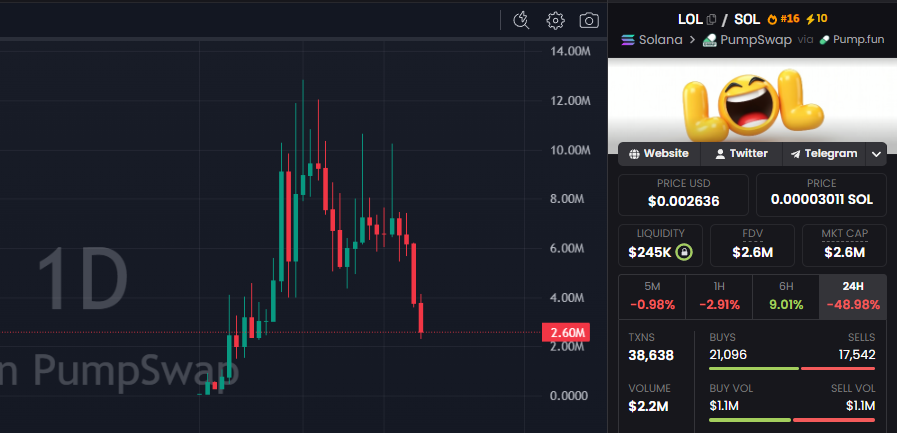Click the PRICE USD $0.002636 box
This screenshot has height=433, width=897.
pos(684,195)
